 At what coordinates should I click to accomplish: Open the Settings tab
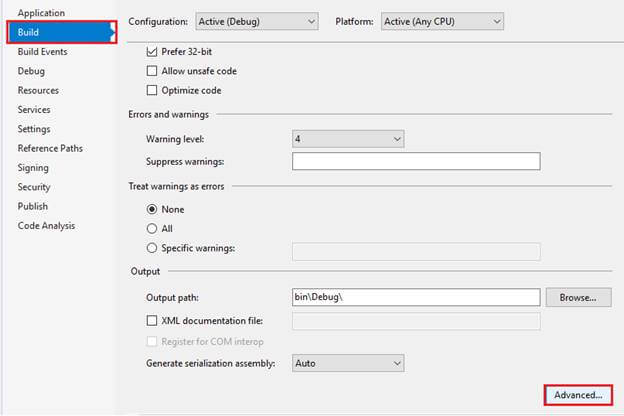tap(34, 129)
